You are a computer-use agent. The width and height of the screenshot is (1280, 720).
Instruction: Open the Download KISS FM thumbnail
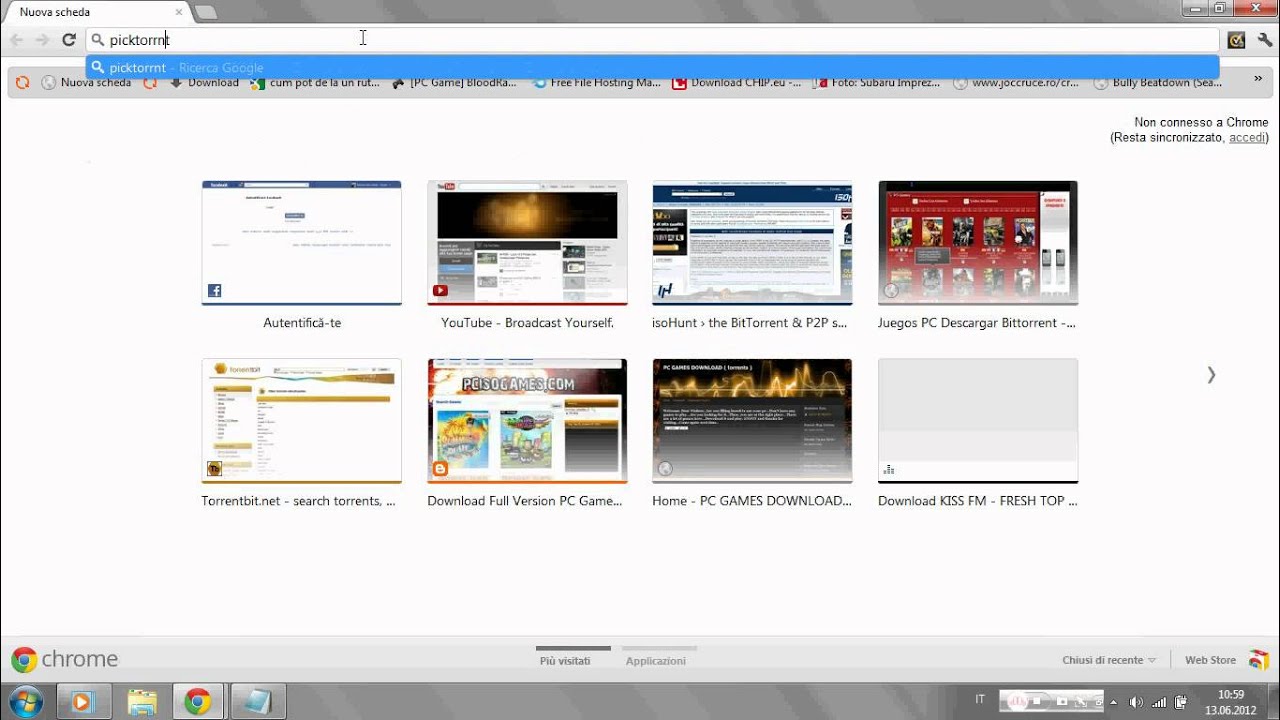point(978,421)
